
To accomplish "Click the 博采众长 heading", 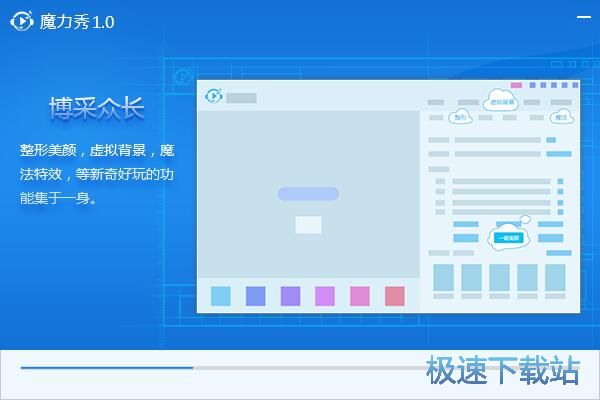I will coord(96,108).
